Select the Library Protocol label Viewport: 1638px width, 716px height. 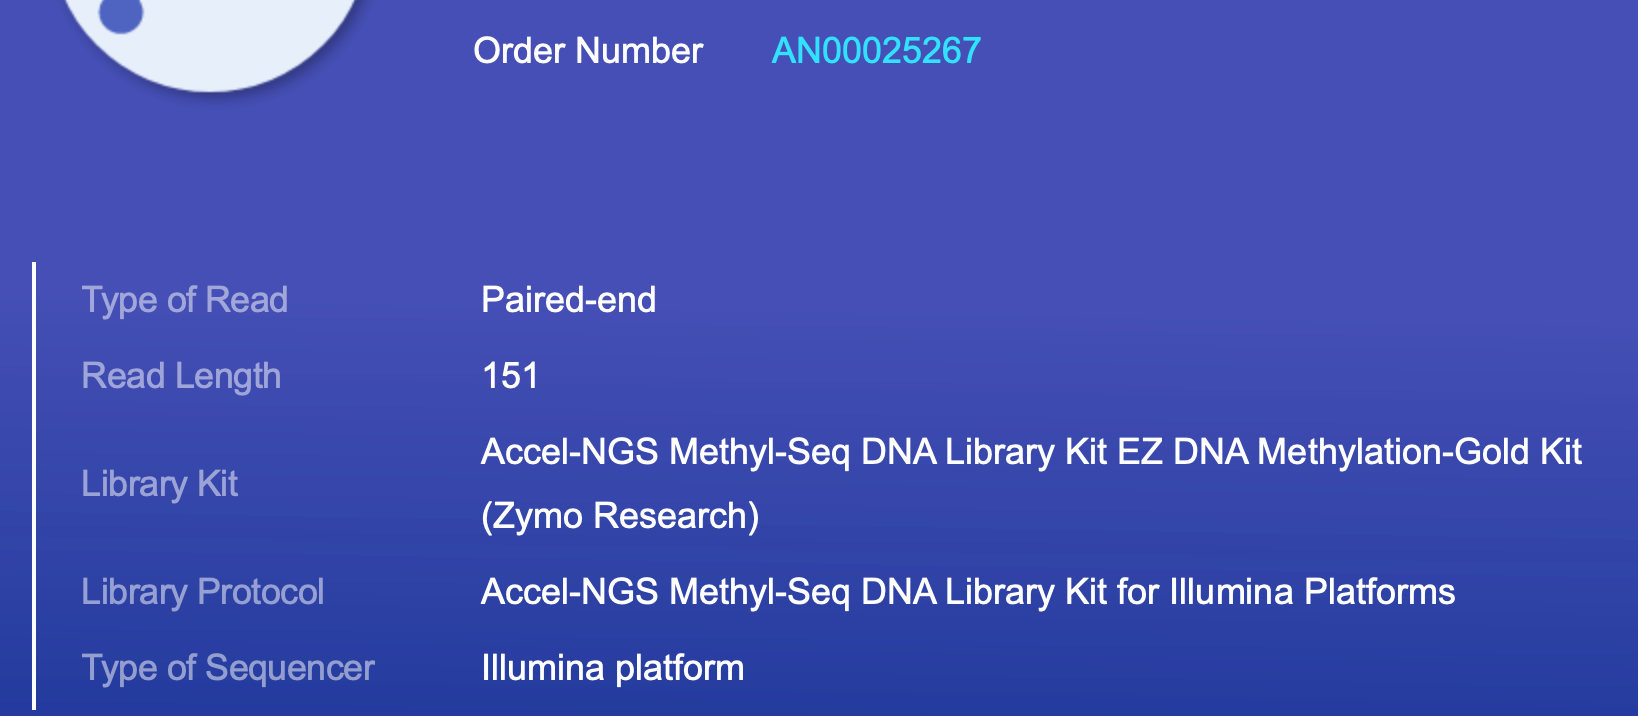[x=203, y=592]
